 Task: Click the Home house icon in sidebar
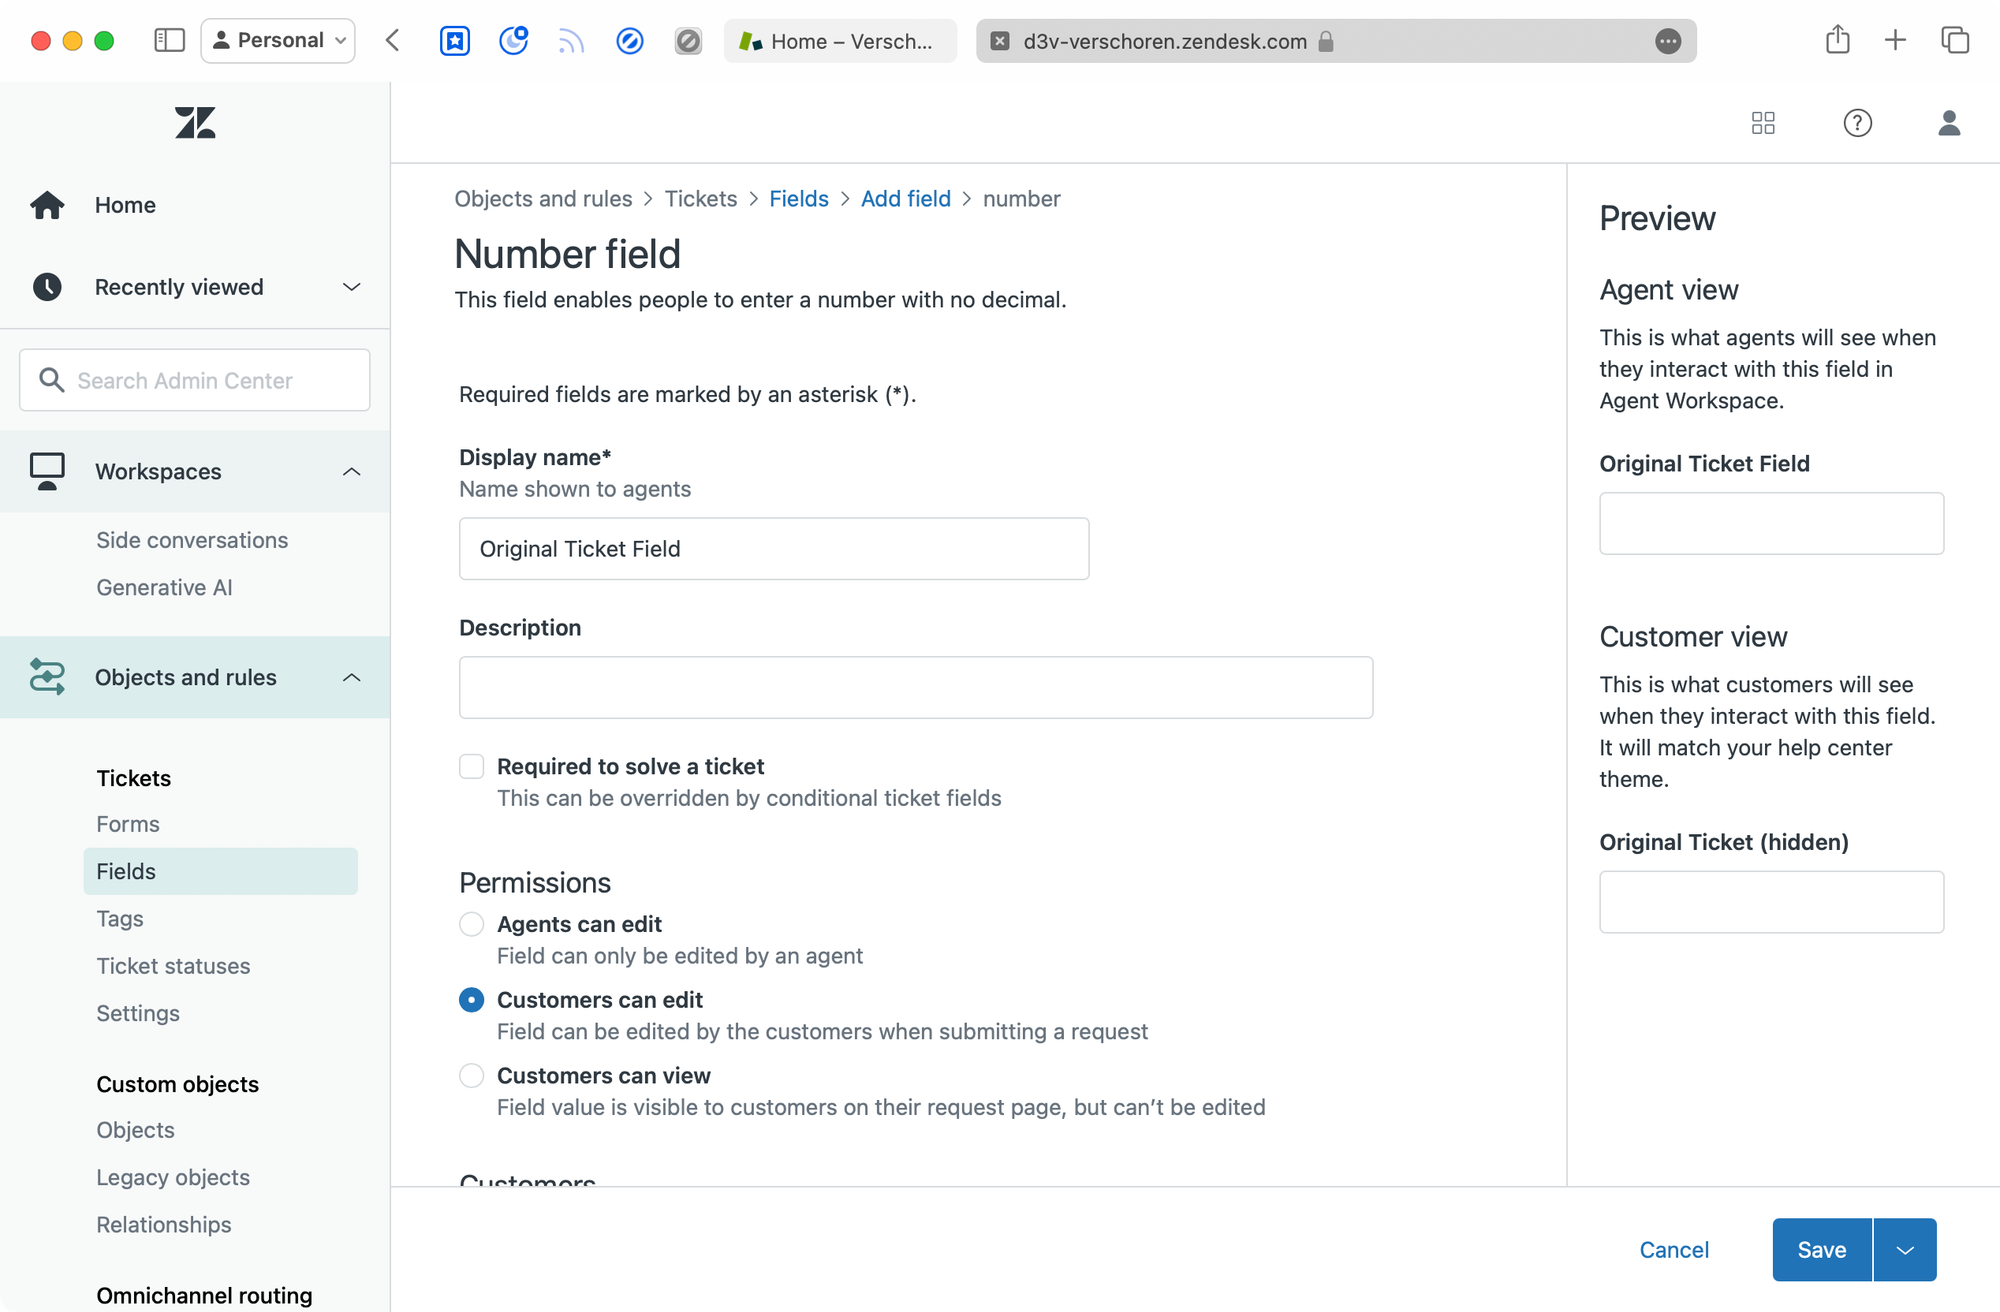tap(47, 205)
